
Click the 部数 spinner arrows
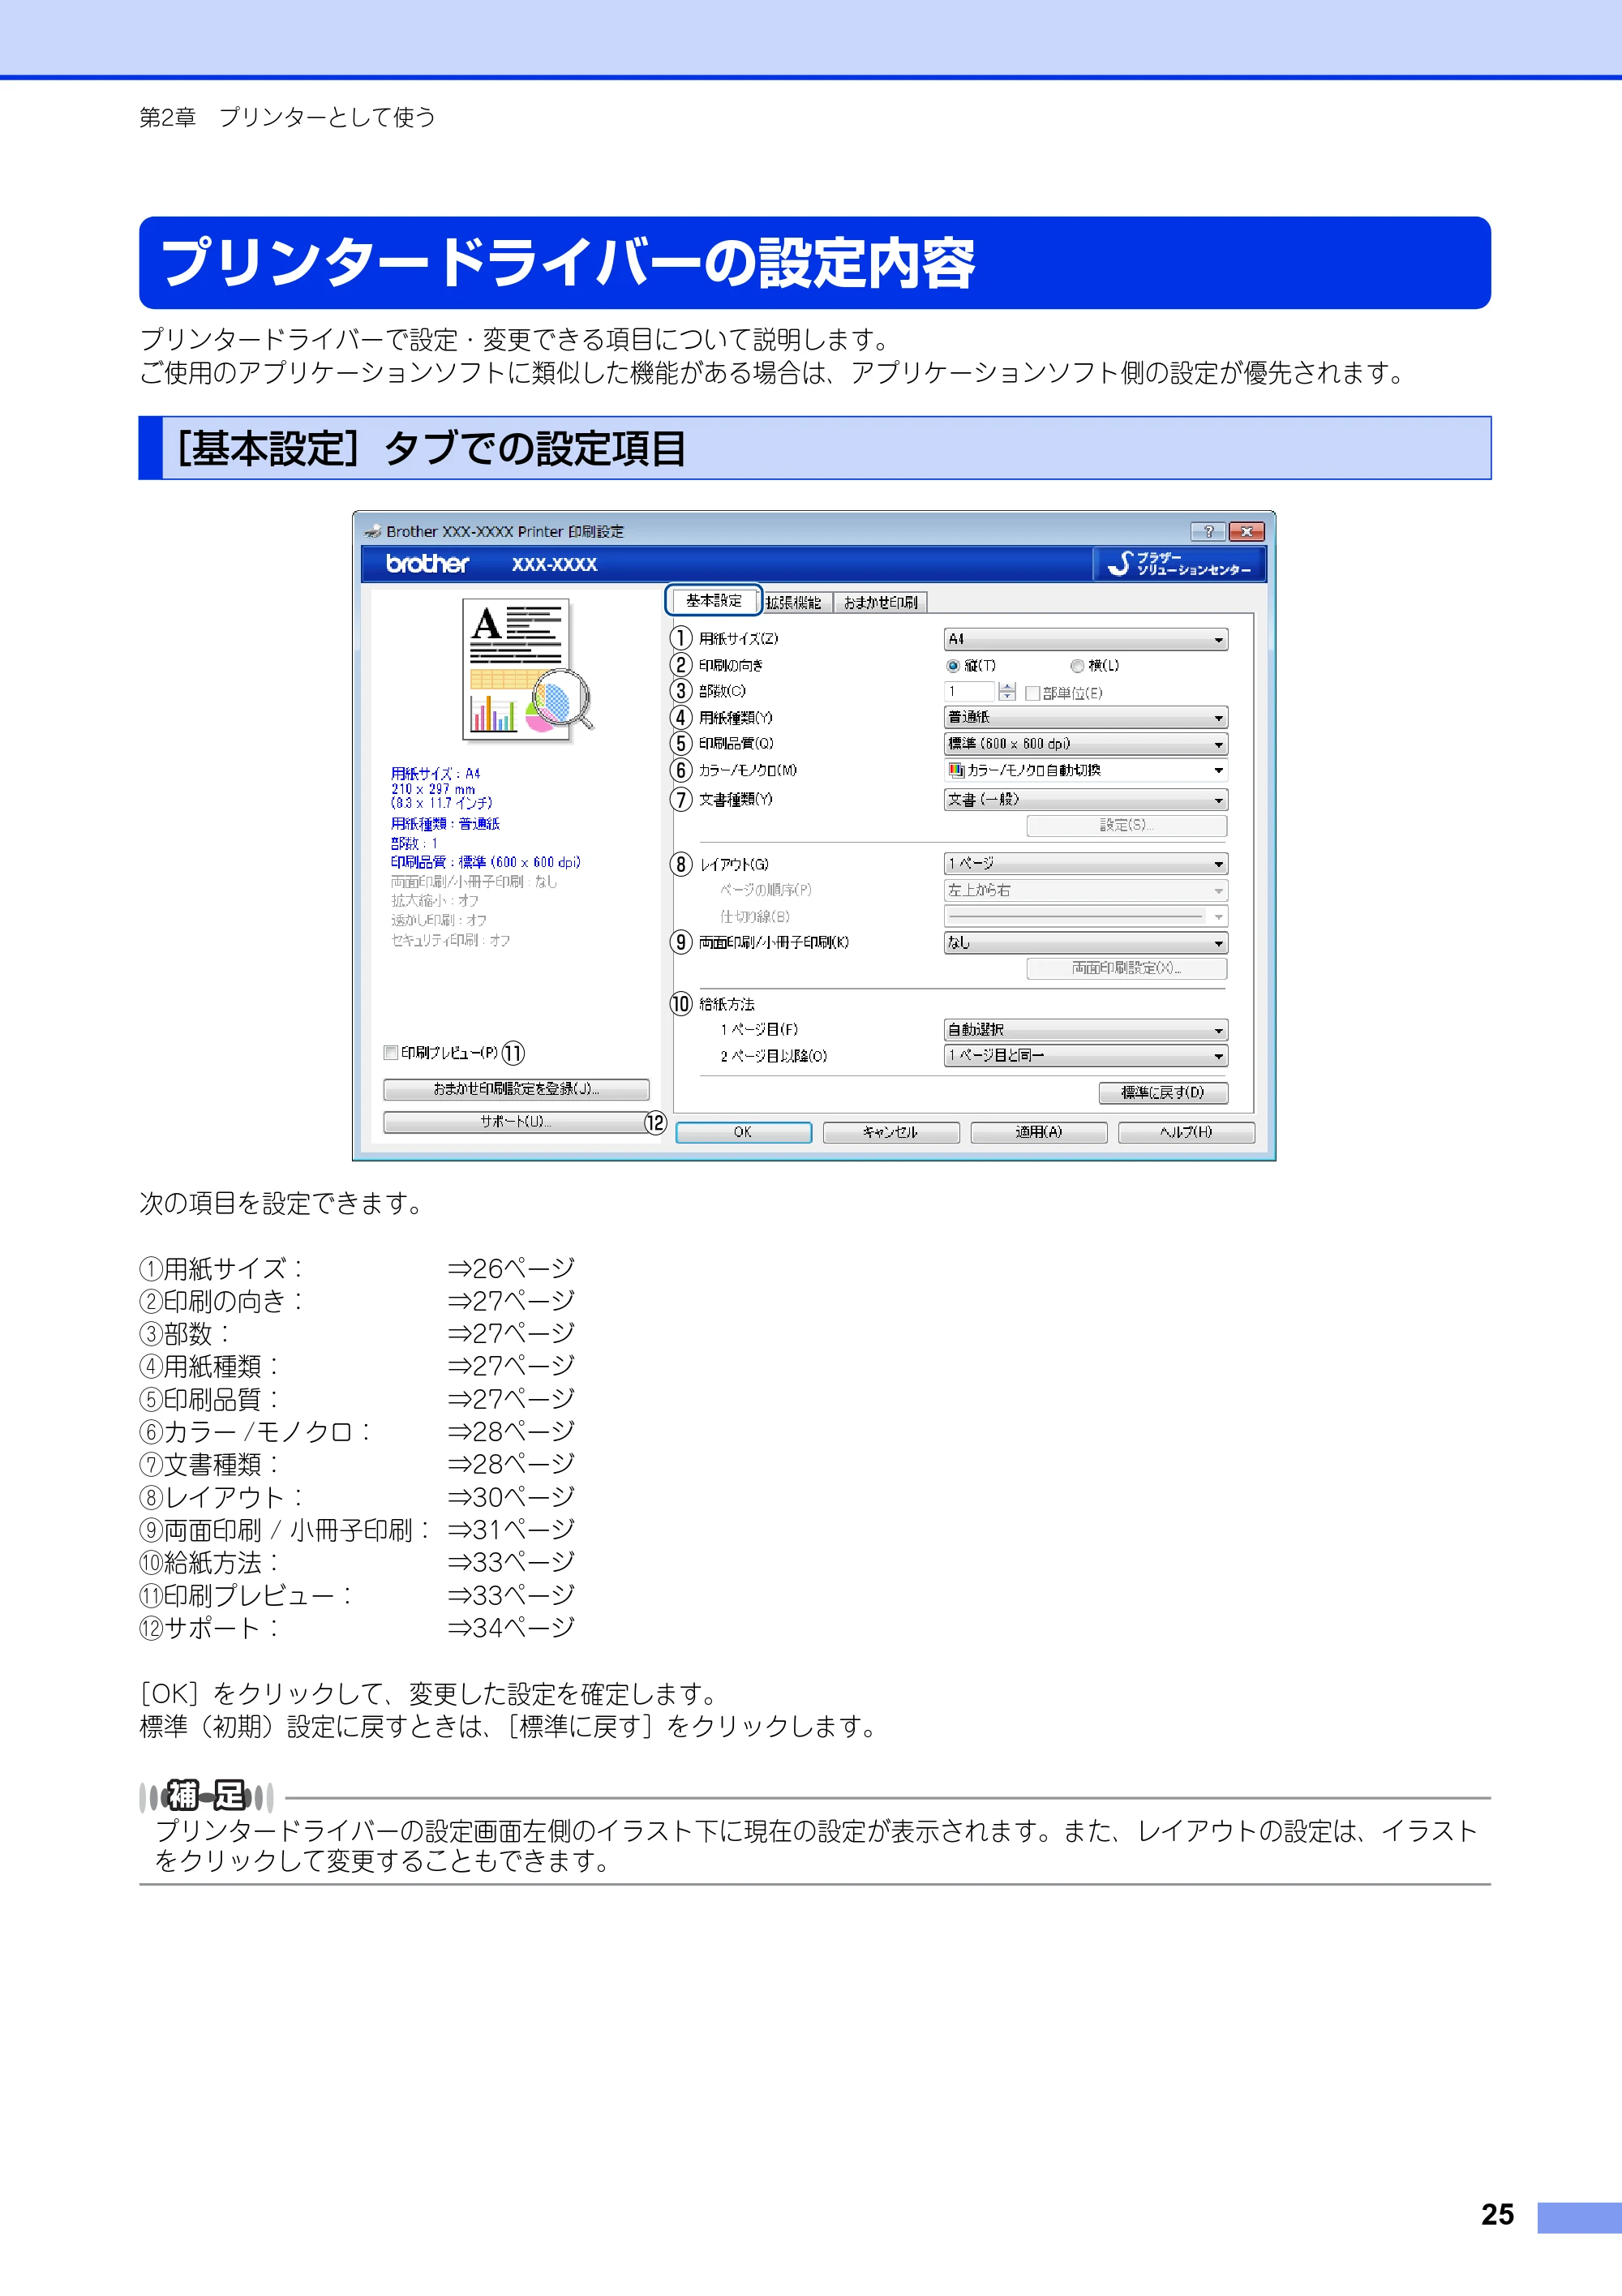point(1007,692)
